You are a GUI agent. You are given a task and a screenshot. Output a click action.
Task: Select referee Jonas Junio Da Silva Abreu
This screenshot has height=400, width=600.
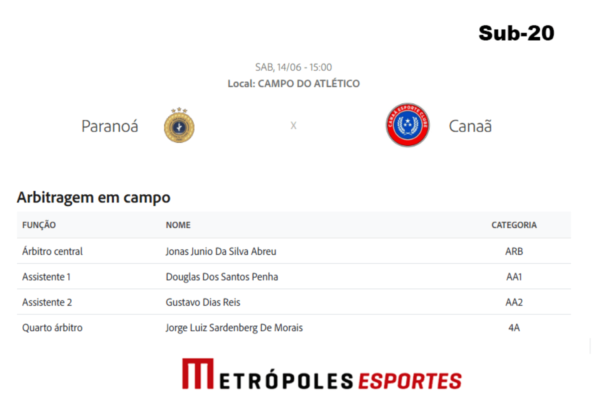(221, 251)
